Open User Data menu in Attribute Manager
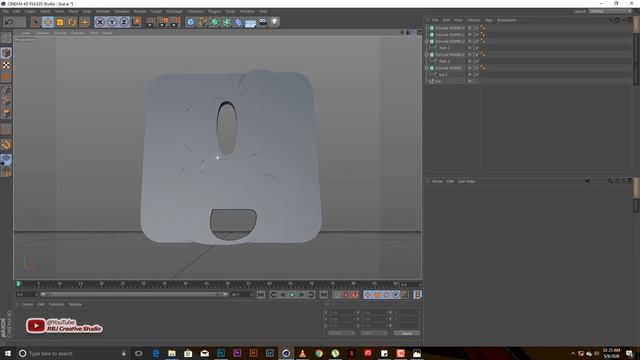 coord(466,181)
